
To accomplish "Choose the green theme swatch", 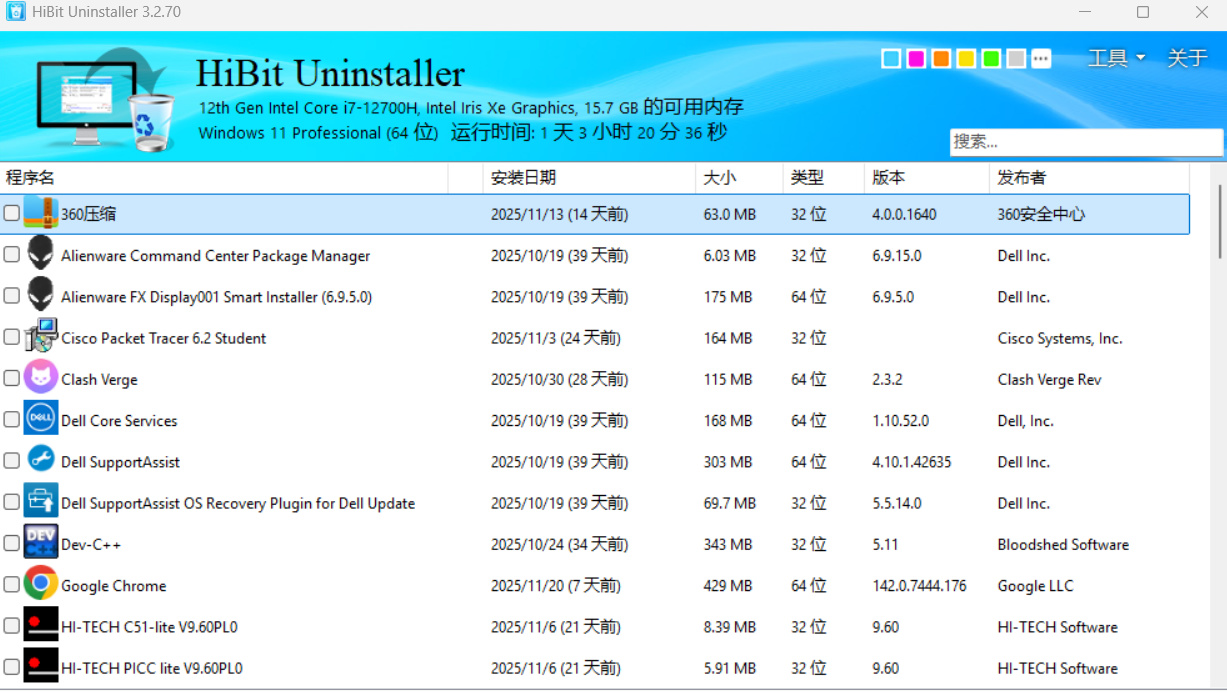I will click(991, 58).
